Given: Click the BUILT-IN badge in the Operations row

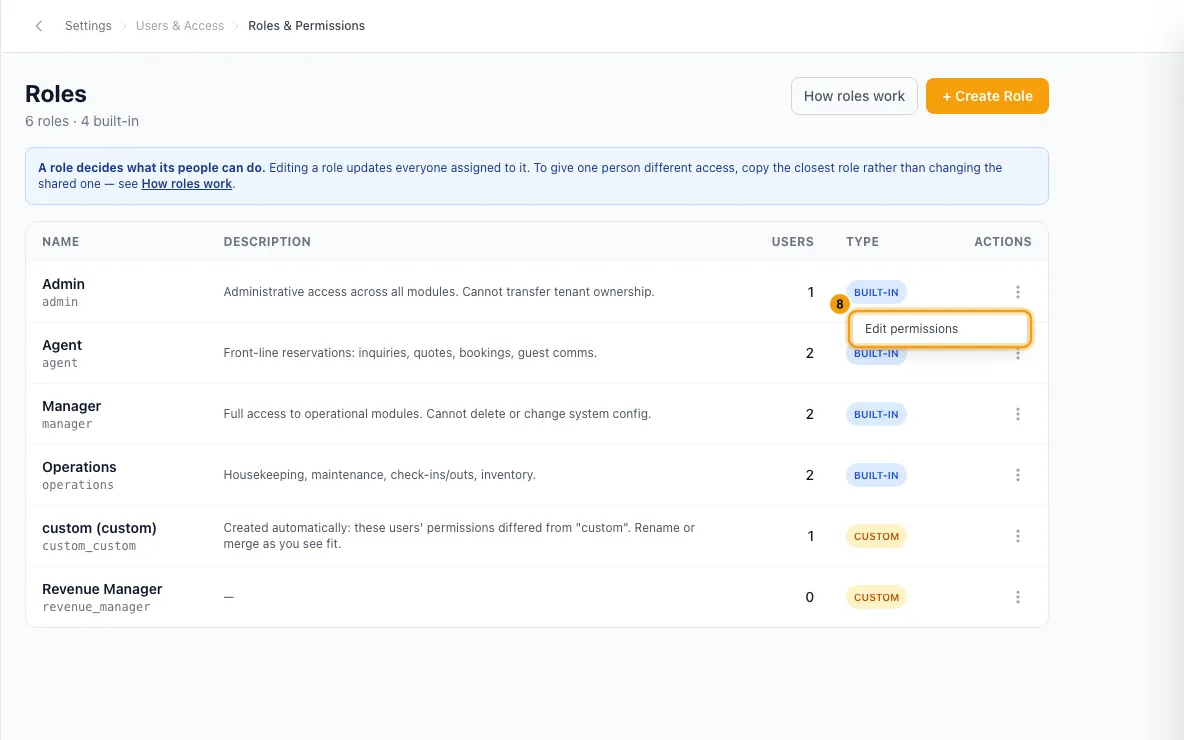Looking at the screenshot, I should [876, 476].
